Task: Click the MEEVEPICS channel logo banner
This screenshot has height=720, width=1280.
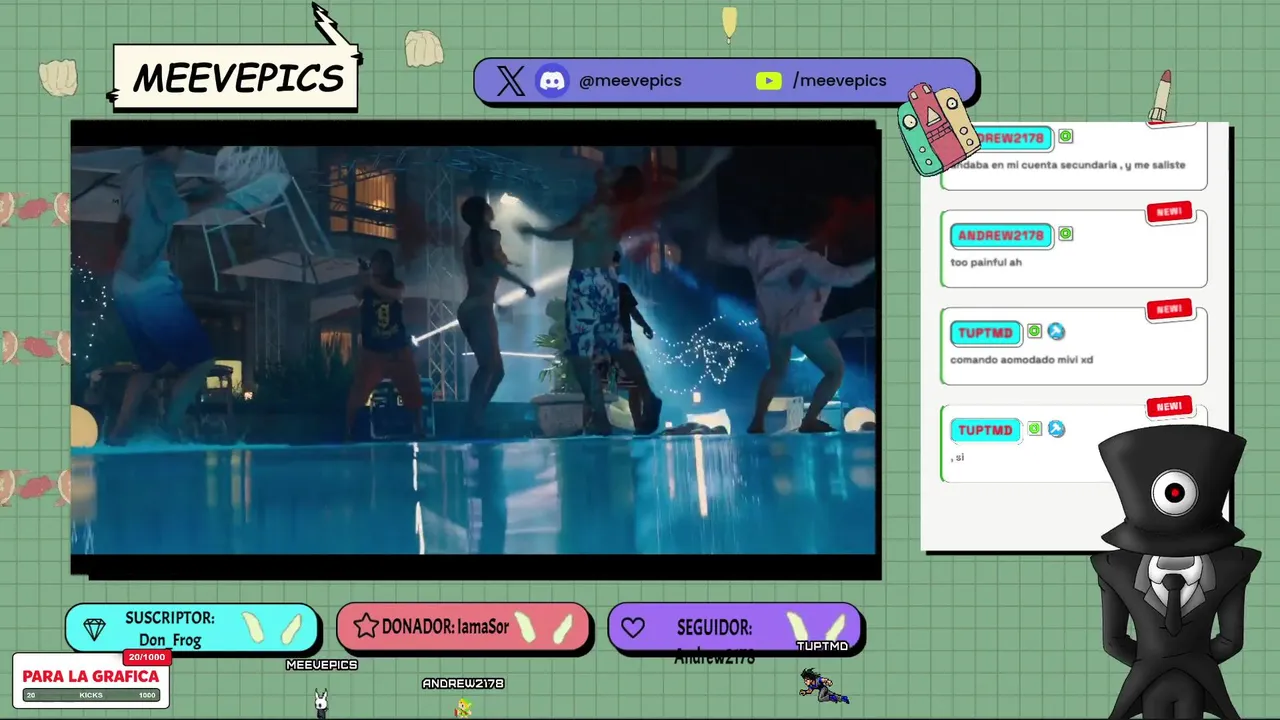Action: click(236, 77)
